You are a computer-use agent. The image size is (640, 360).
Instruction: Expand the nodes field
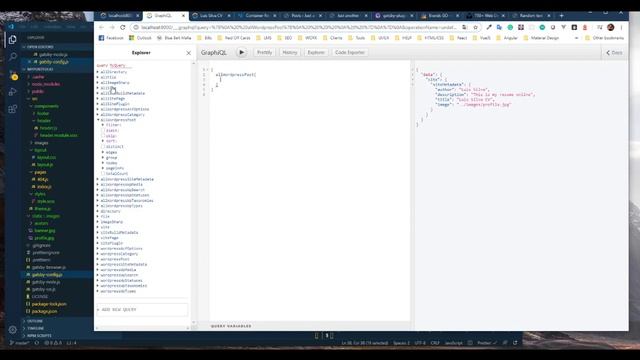click(103, 163)
